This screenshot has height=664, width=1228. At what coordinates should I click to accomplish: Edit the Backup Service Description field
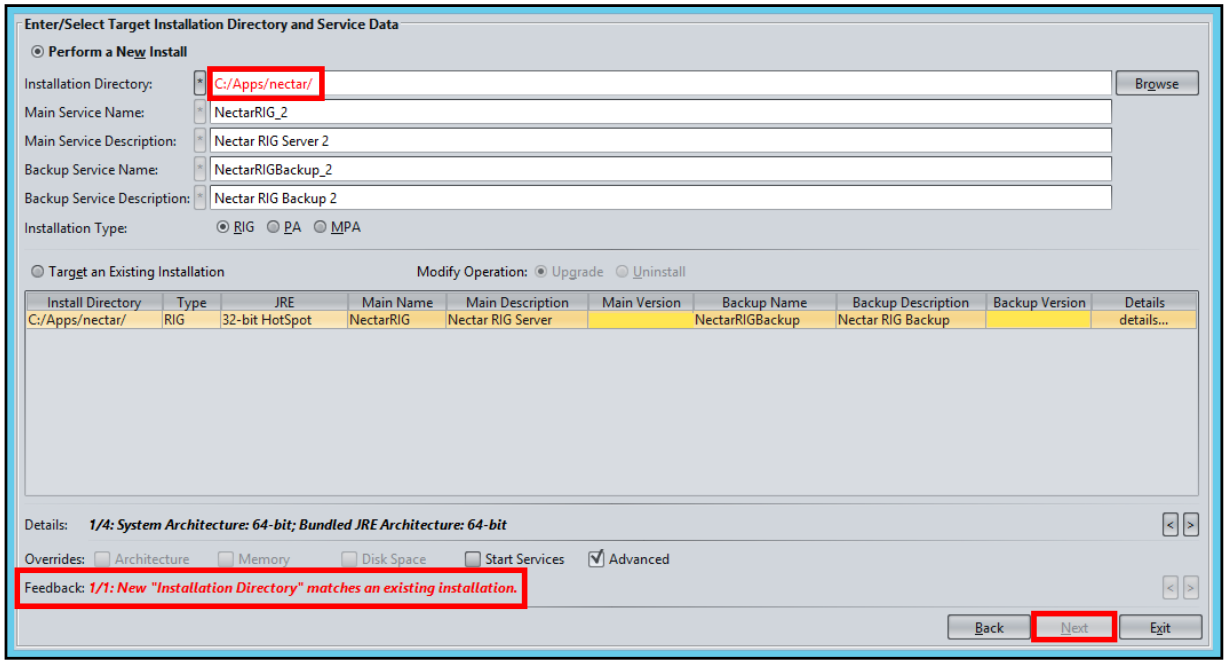point(660,198)
